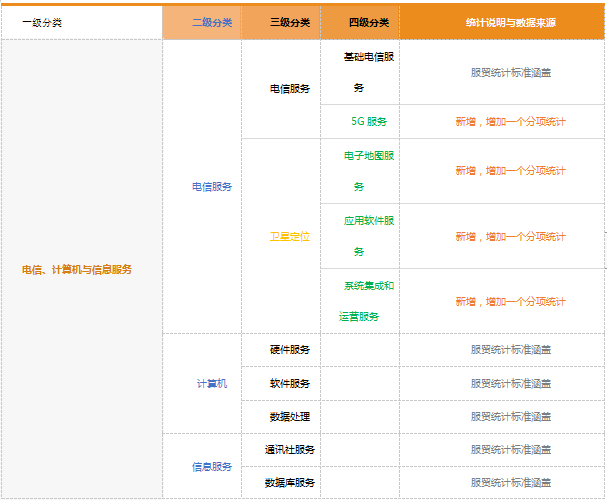
Task: Click the 三级分类 column header
Action: click(289, 22)
